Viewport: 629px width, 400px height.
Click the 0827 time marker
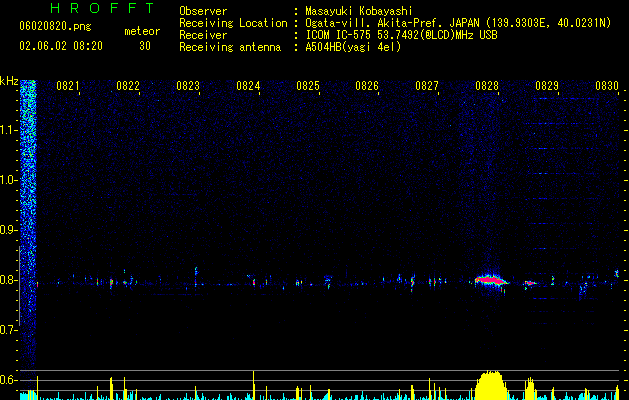click(427, 86)
